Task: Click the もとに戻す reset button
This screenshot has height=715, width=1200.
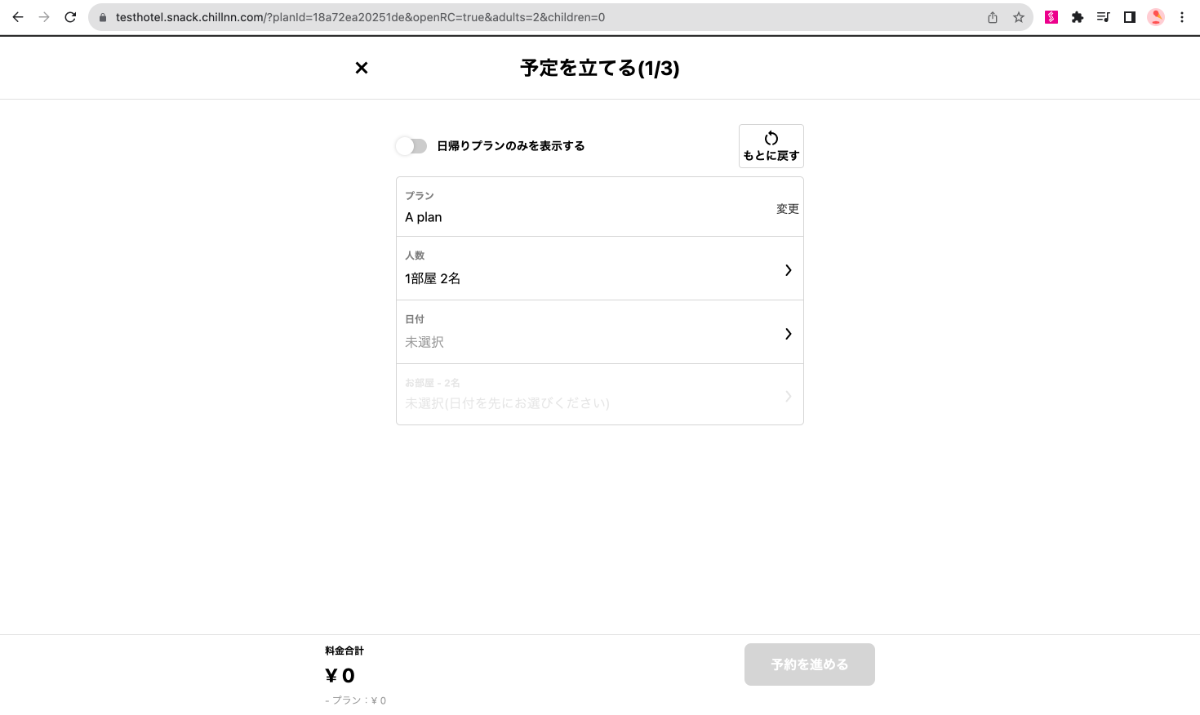Action: click(x=770, y=146)
